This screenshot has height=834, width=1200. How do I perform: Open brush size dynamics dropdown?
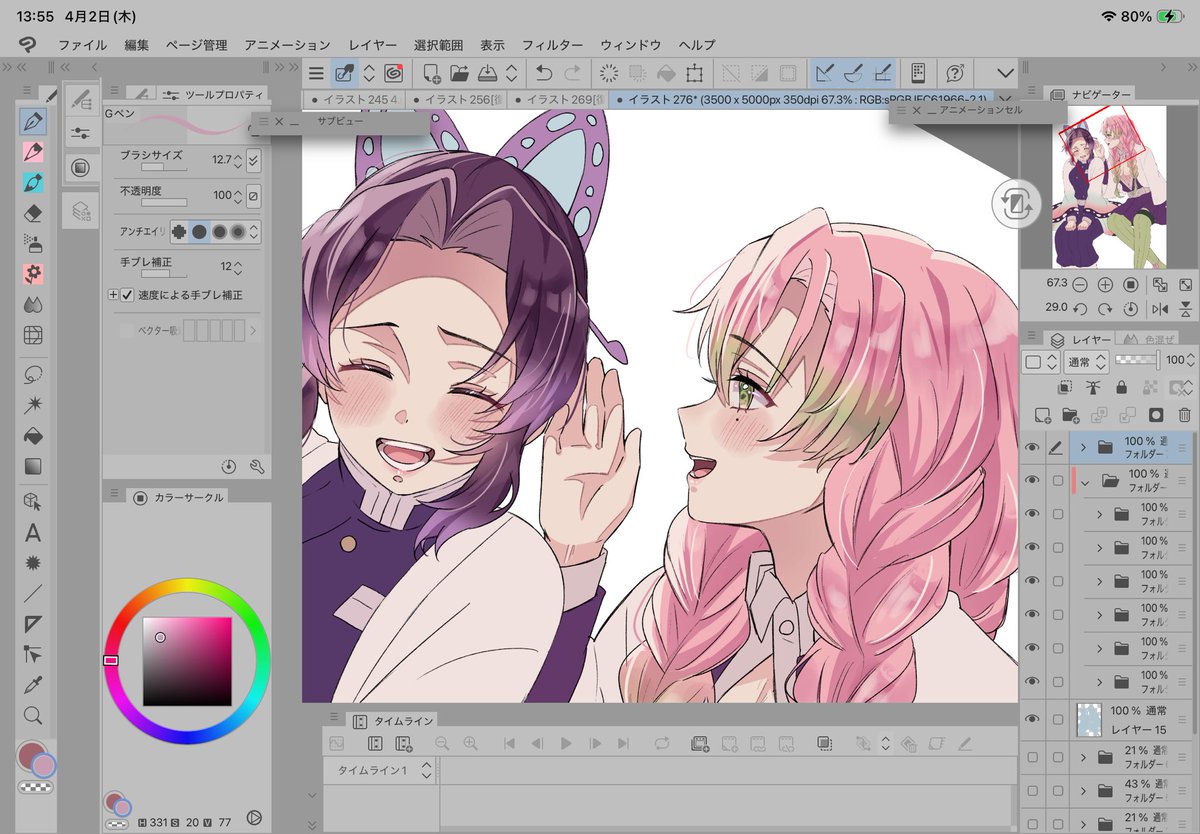[x=253, y=159]
